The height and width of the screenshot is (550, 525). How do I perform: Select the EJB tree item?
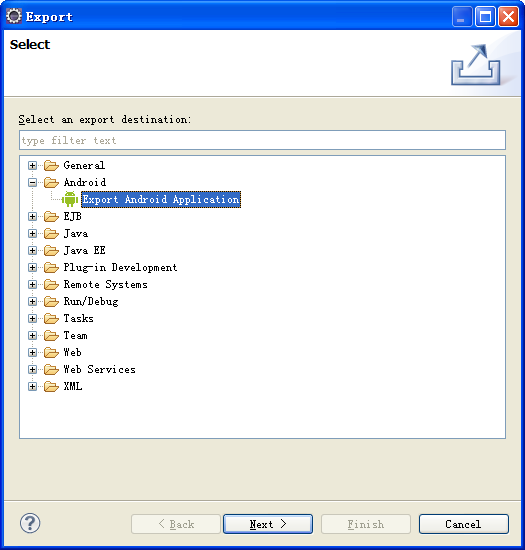click(73, 216)
